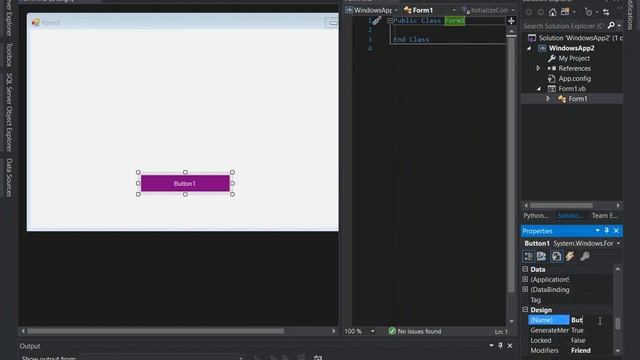Expand the (ApplicationSettings) property
Image resolution: width=640 pixels, height=360 pixels.
(x=525, y=279)
